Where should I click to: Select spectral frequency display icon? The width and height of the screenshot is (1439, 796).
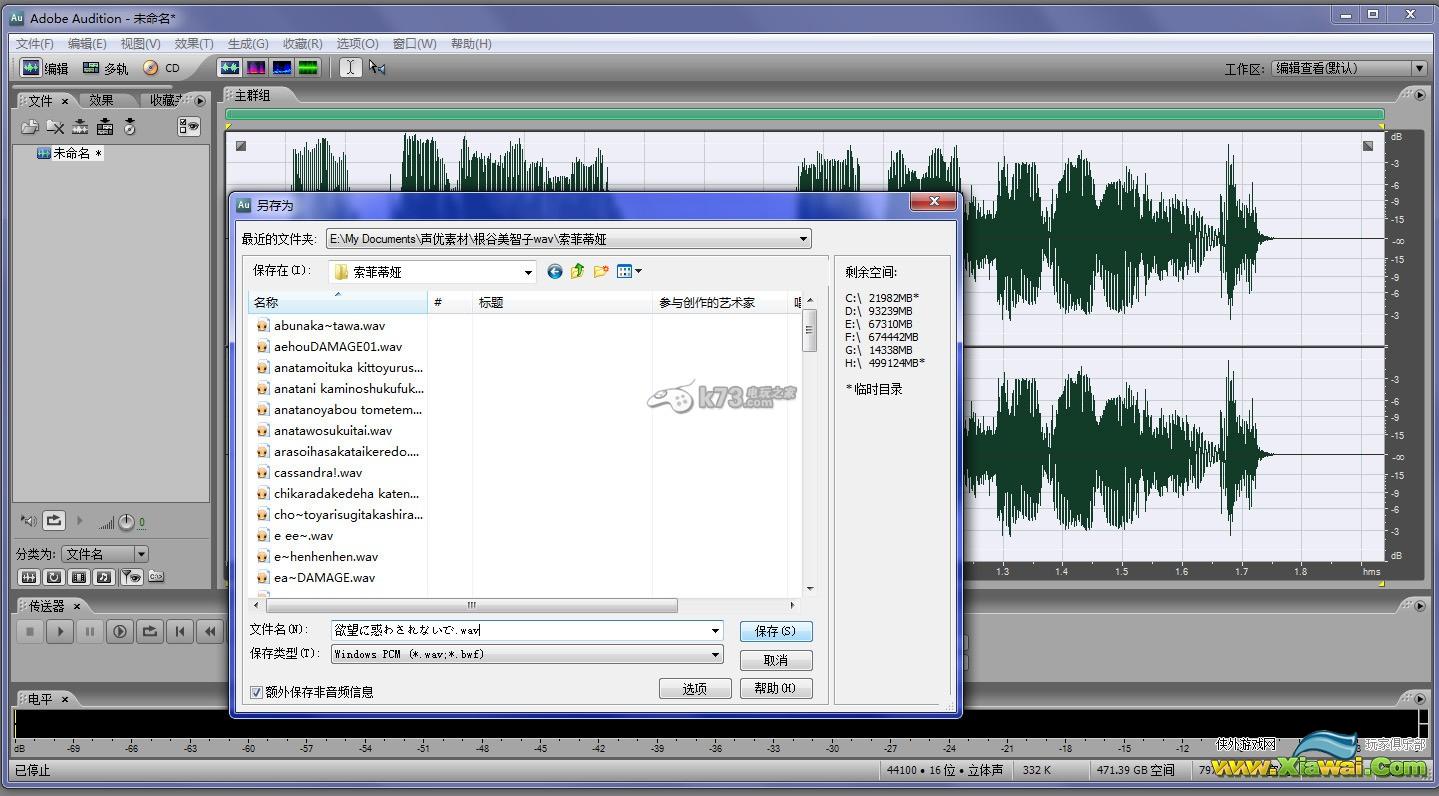click(x=256, y=68)
